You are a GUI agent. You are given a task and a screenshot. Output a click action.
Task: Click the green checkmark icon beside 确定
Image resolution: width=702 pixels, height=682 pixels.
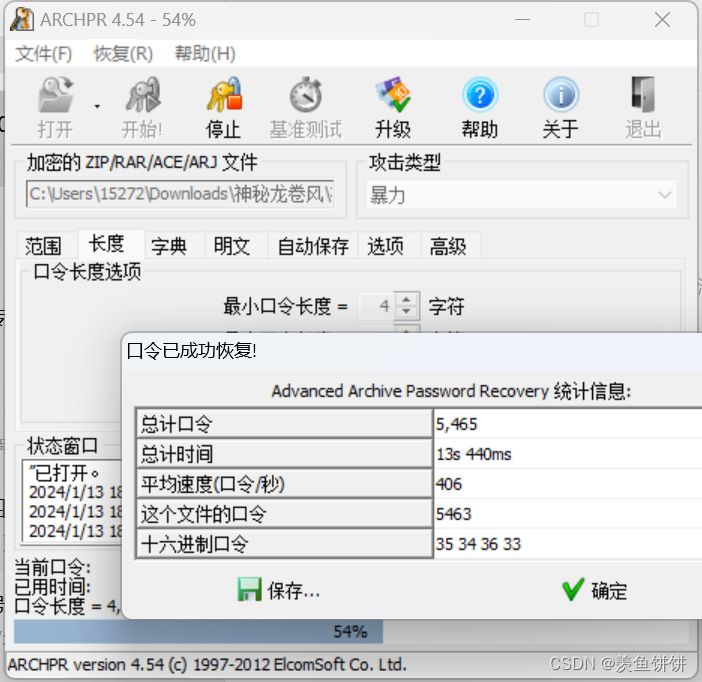coord(573,589)
